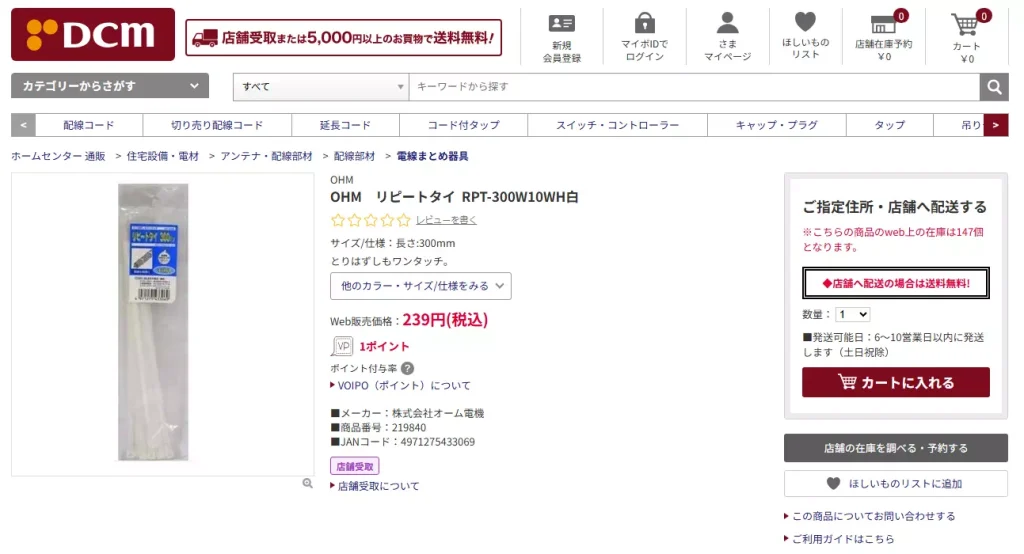
Task: Click the search magnifier button
Action: pos(994,87)
